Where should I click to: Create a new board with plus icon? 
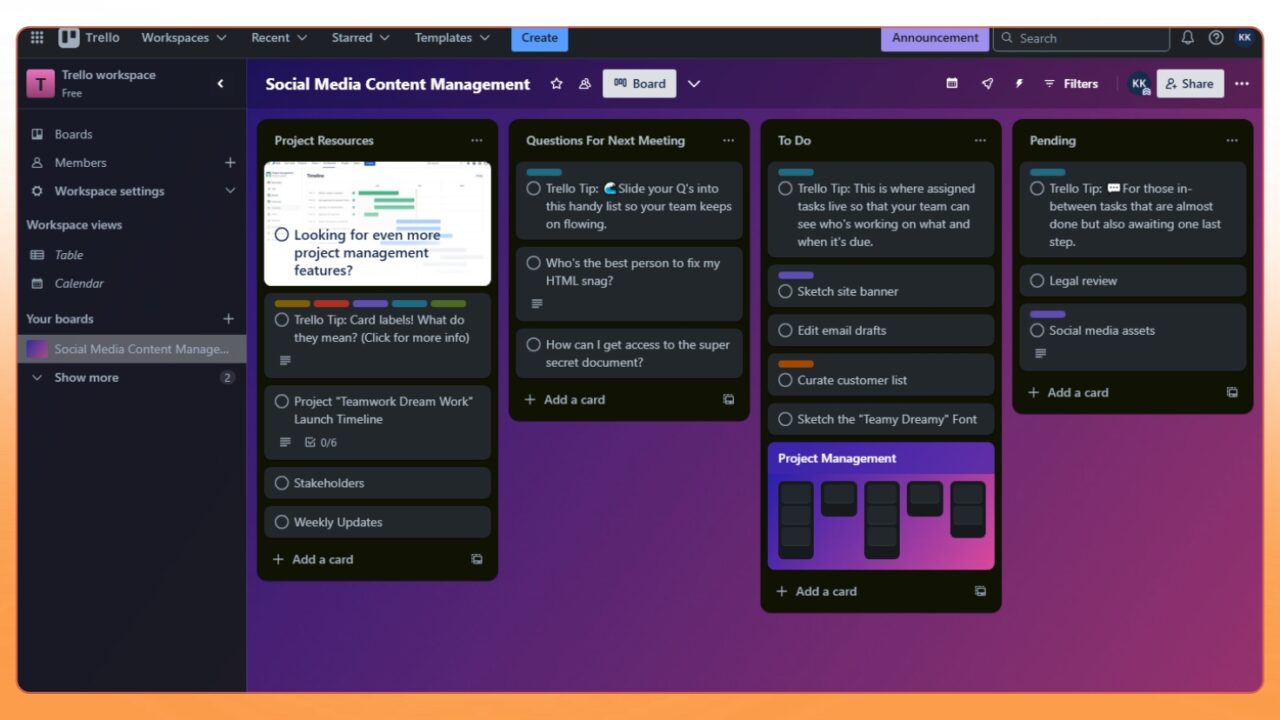point(228,319)
